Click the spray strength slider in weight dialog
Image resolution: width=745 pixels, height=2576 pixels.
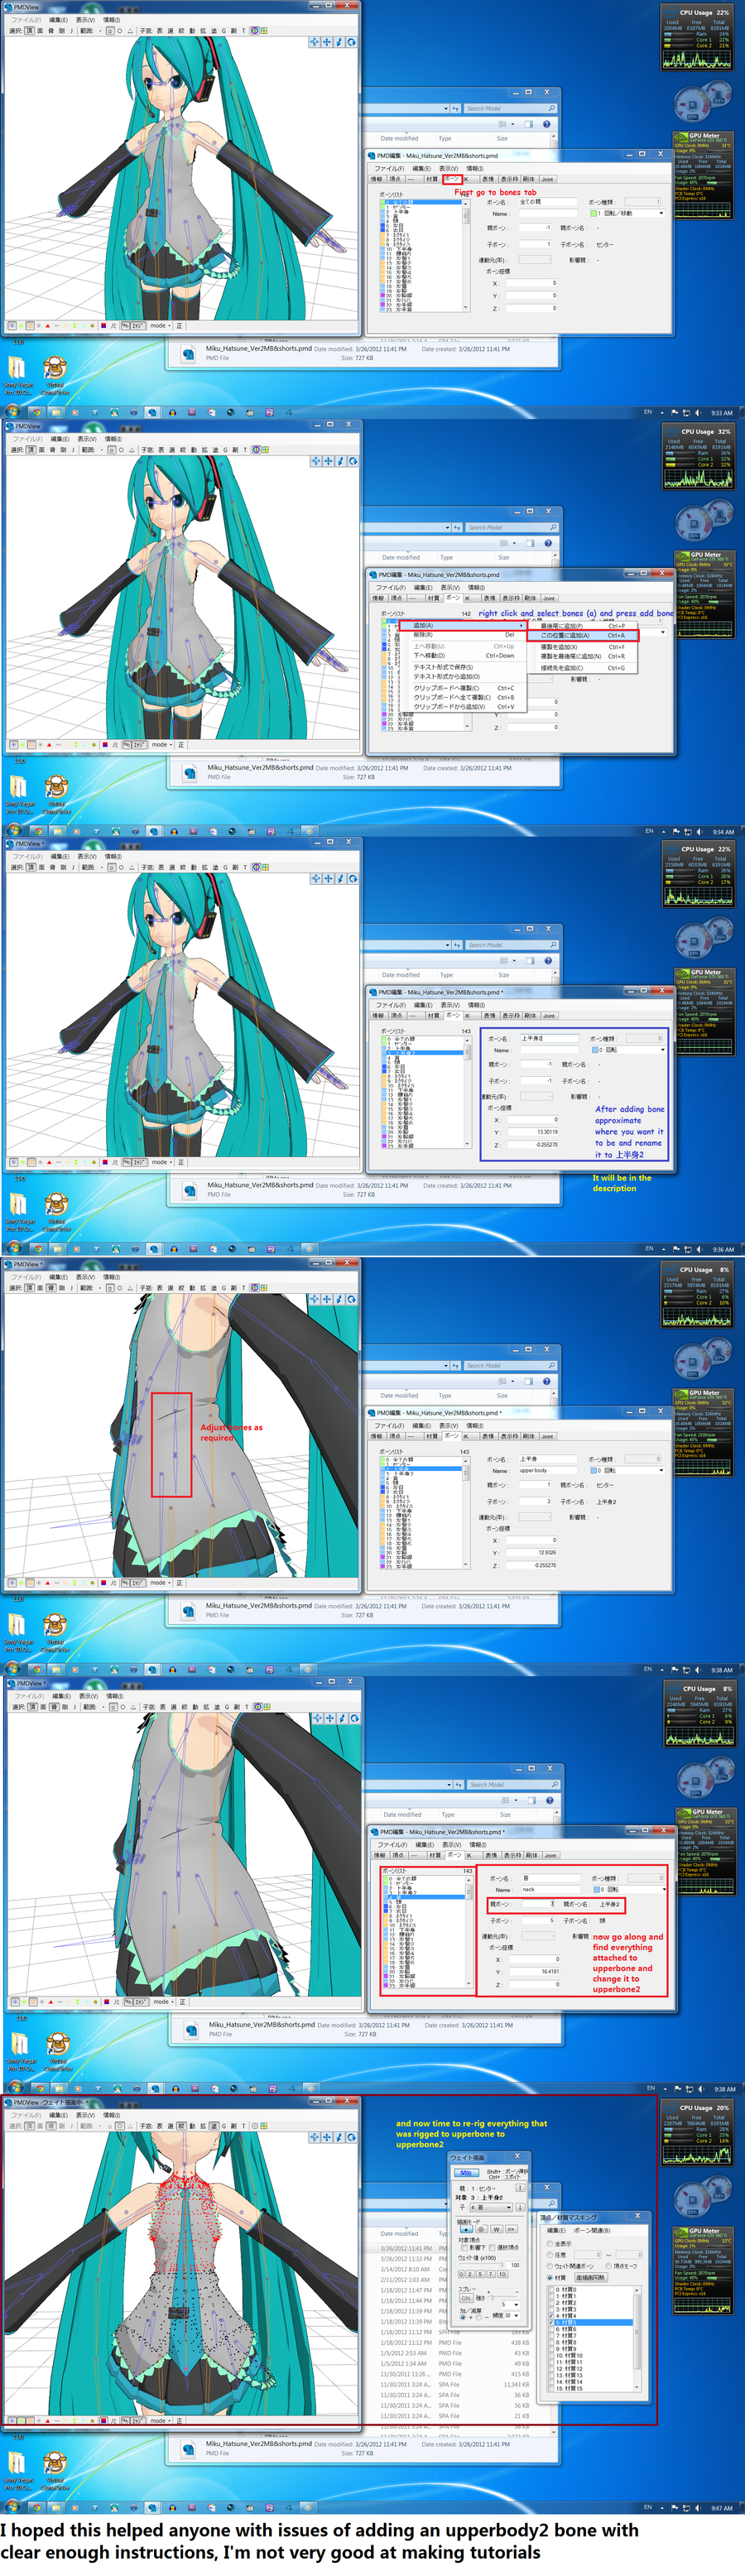[503, 2297]
